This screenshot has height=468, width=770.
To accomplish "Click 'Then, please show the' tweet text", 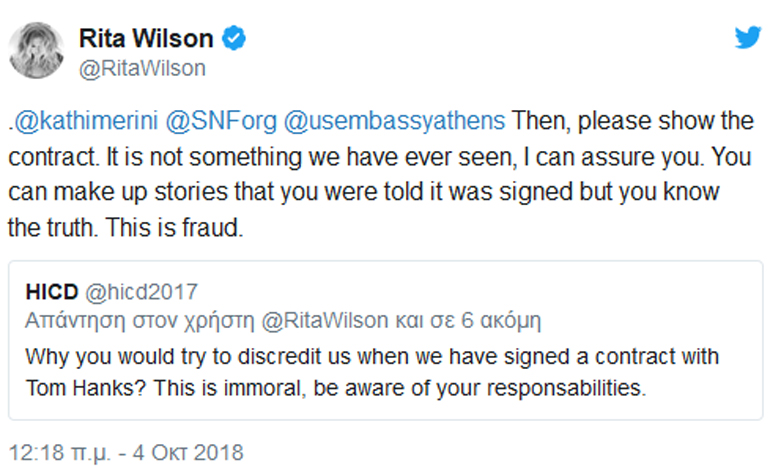I will pos(633,122).
